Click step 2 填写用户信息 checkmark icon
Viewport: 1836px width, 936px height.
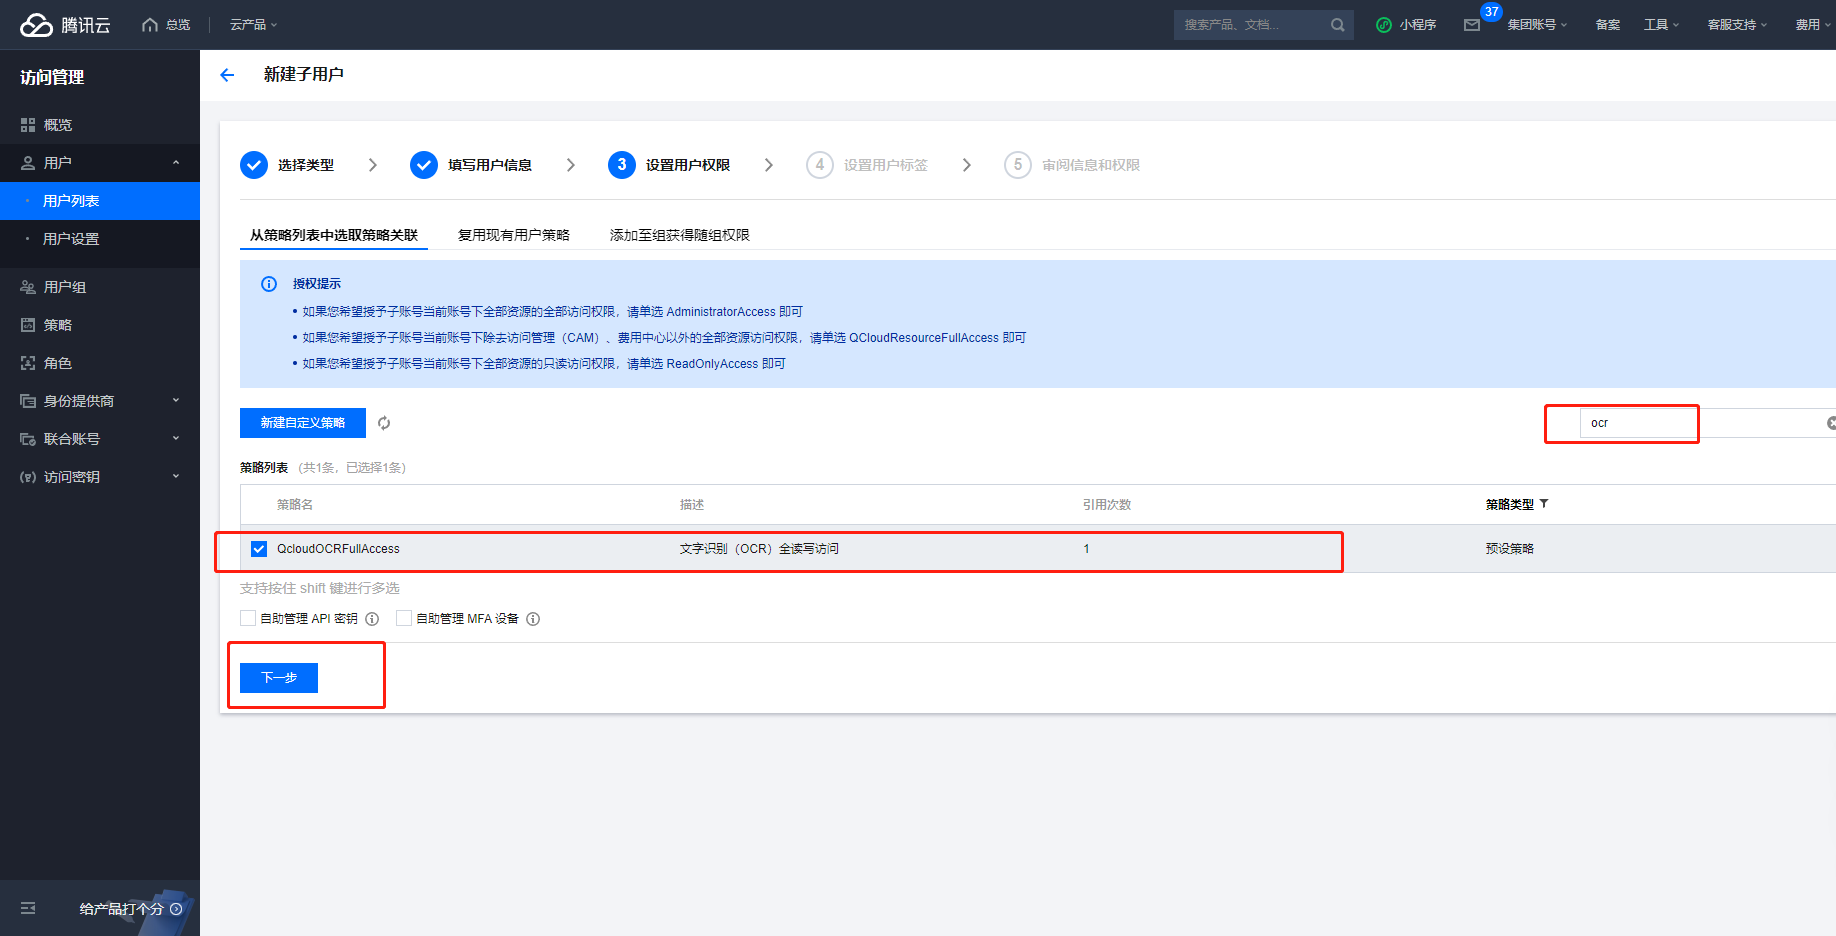(x=424, y=165)
